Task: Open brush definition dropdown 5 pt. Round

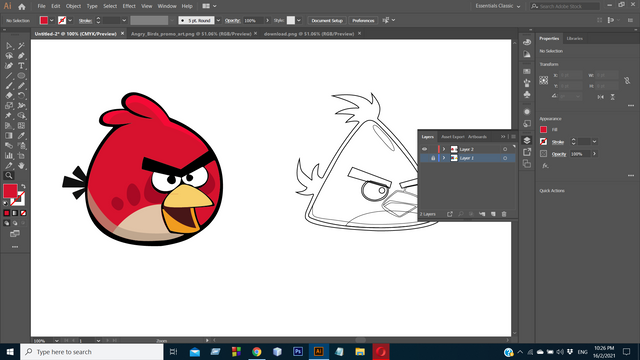Action: [x=218, y=20]
